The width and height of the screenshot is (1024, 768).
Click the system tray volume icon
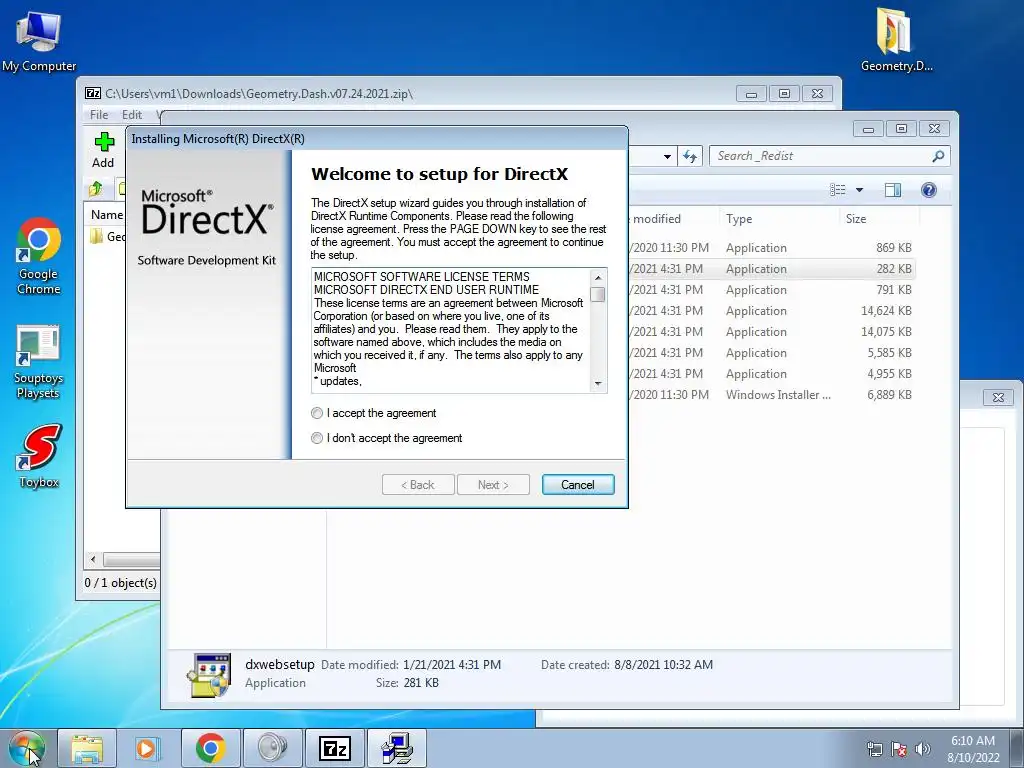(923, 749)
